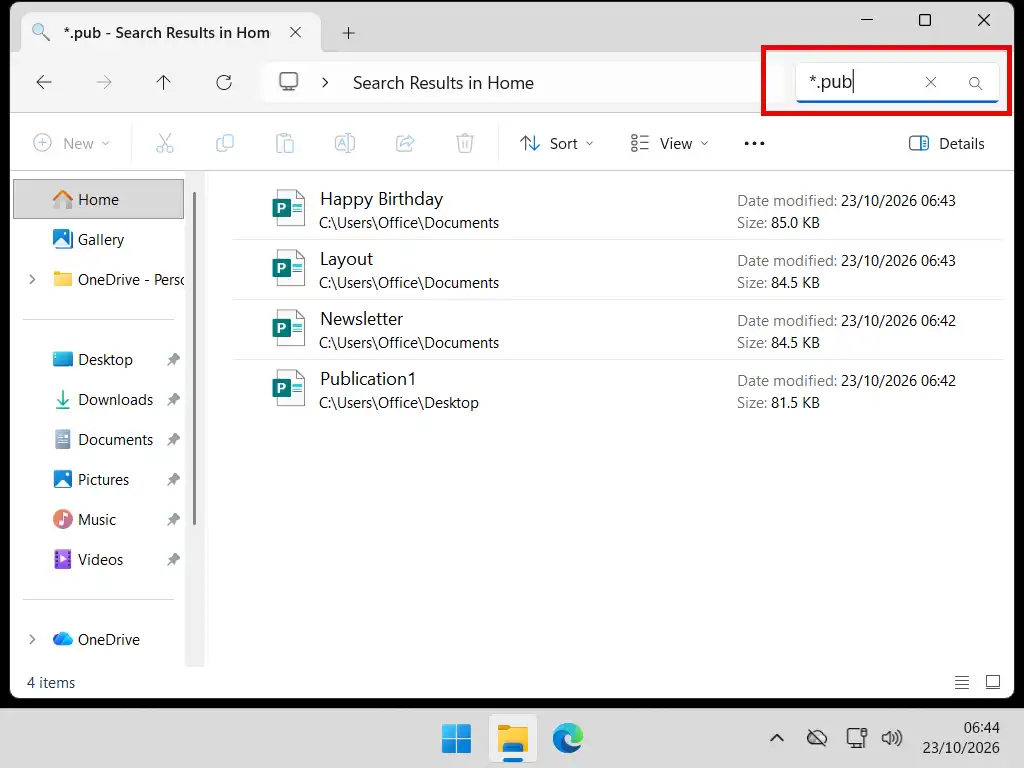Select the Layout publisher file
Screen dimensions: 1024x768
click(617, 270)
